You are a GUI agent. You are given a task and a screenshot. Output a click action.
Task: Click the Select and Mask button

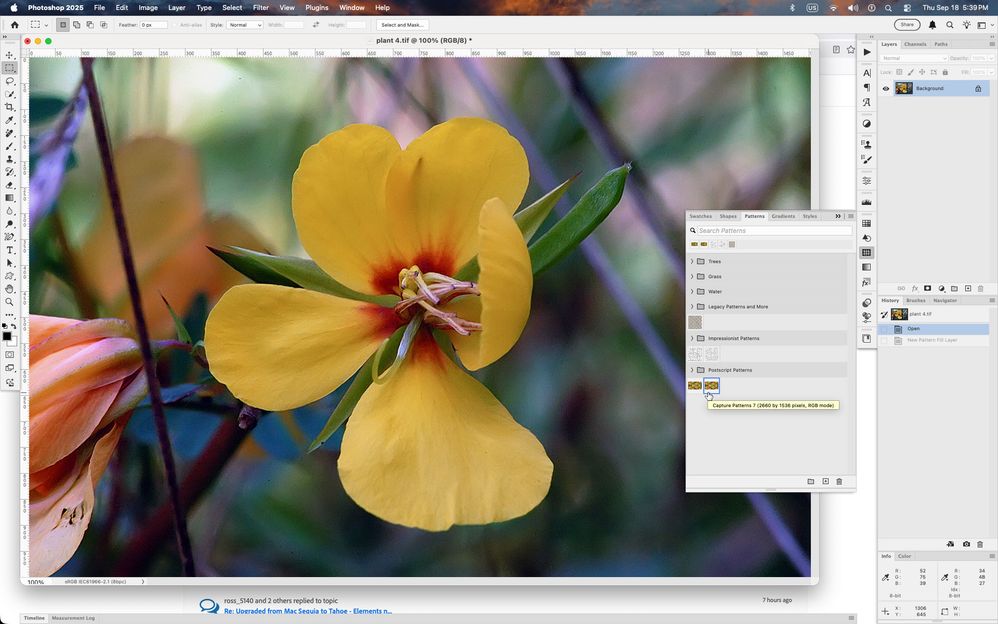coord(402,25)
